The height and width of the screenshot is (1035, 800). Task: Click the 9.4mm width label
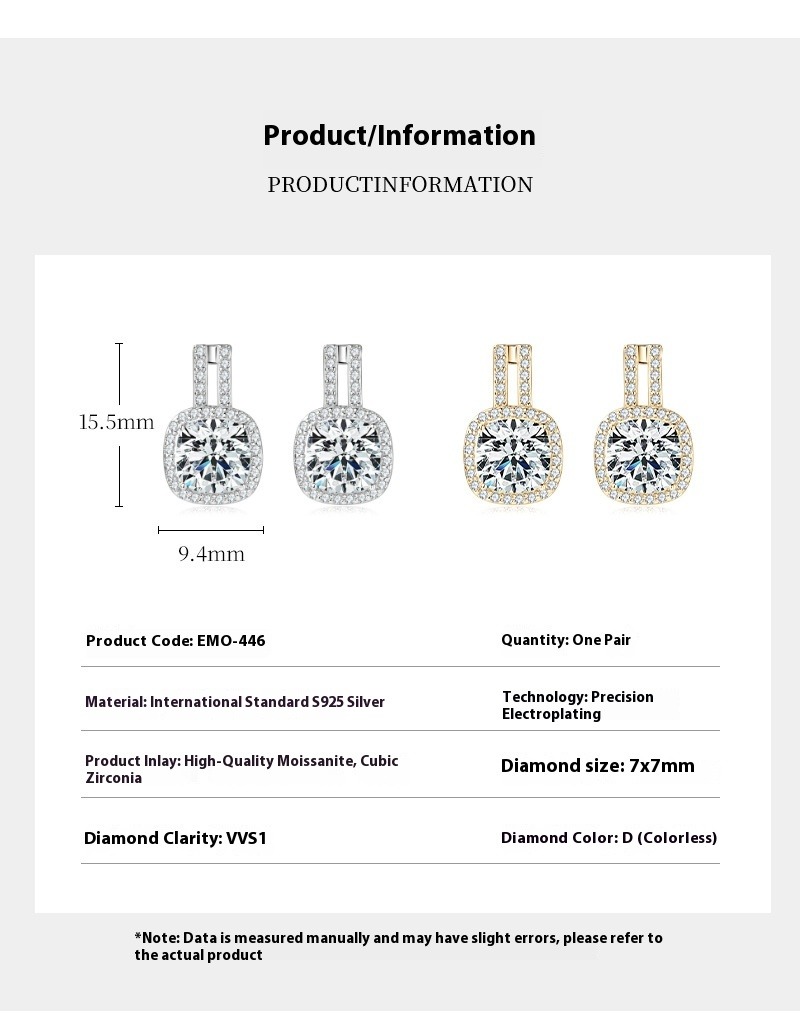tap(211, 554)
